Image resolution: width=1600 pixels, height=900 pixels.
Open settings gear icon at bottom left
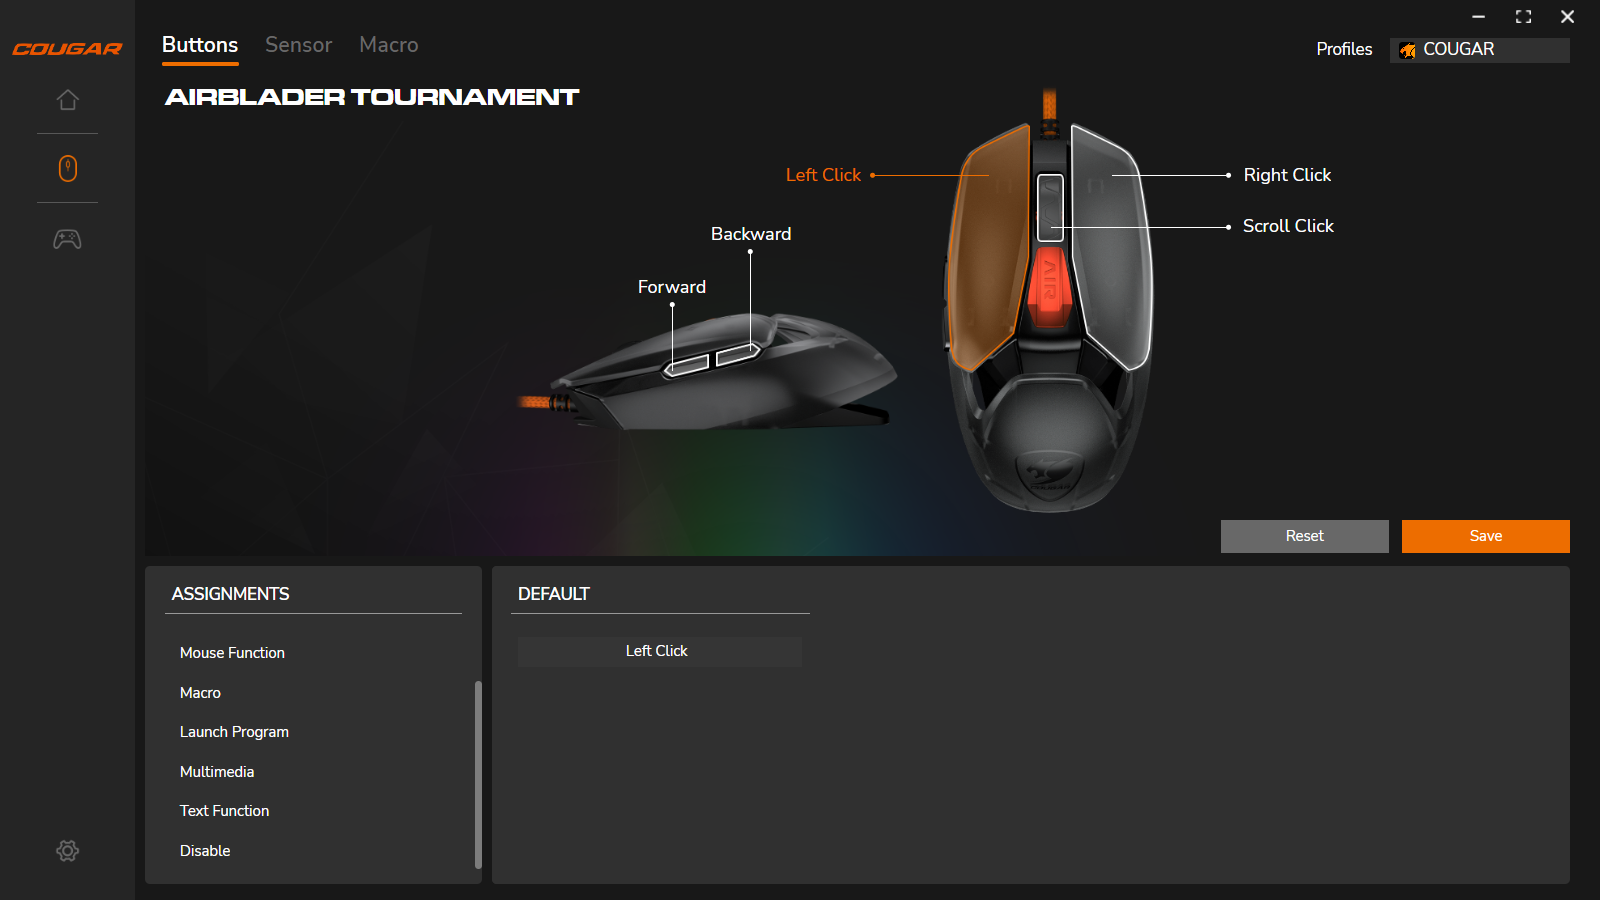(67, 851)
